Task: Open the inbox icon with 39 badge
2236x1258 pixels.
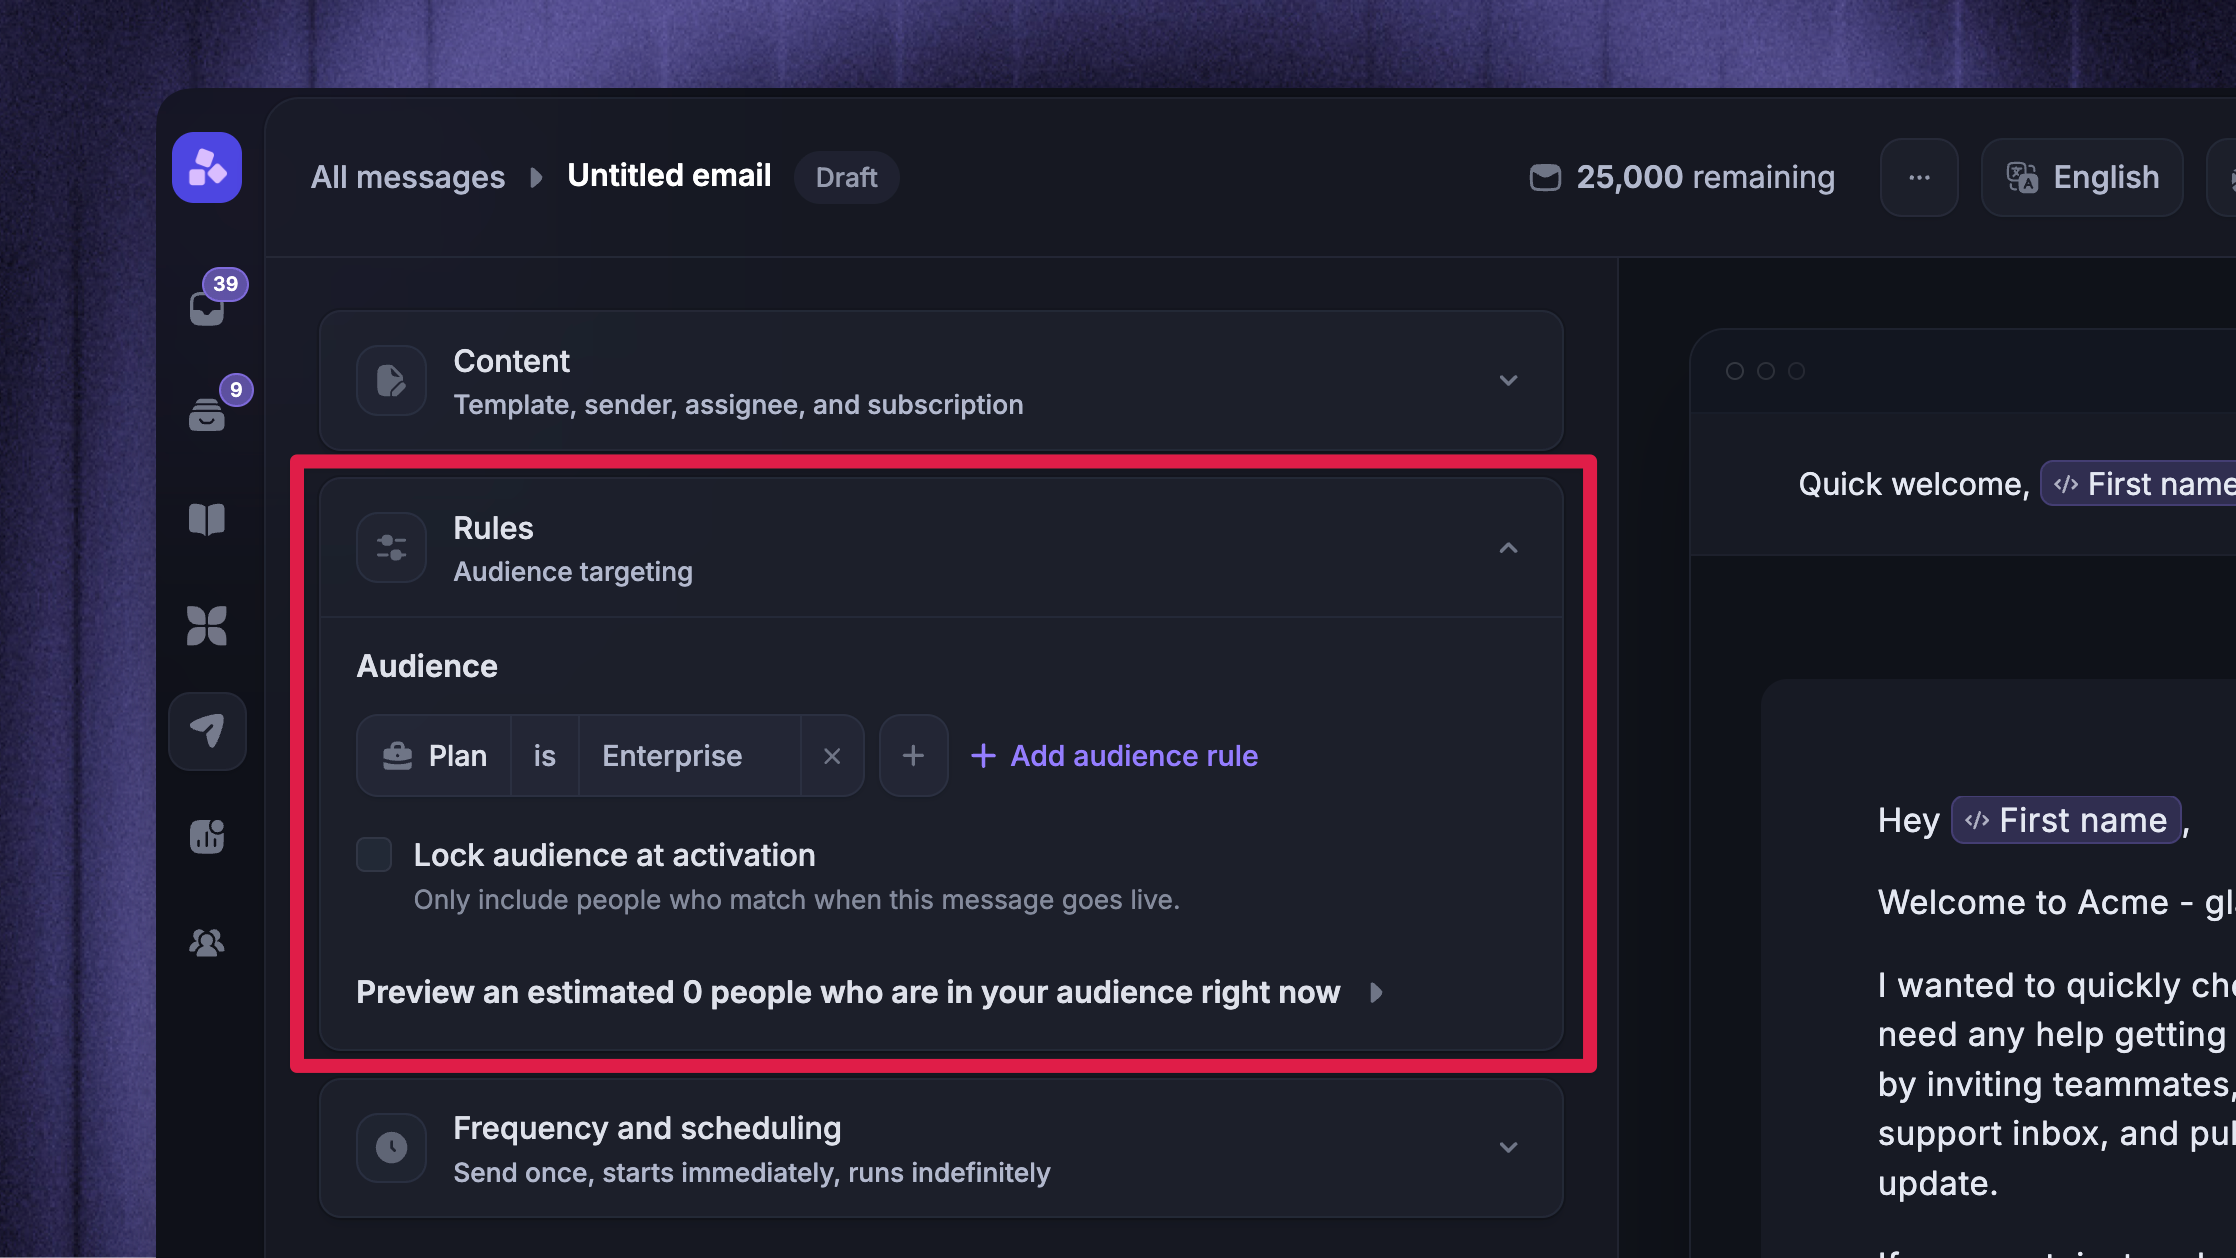Action: 208,306
